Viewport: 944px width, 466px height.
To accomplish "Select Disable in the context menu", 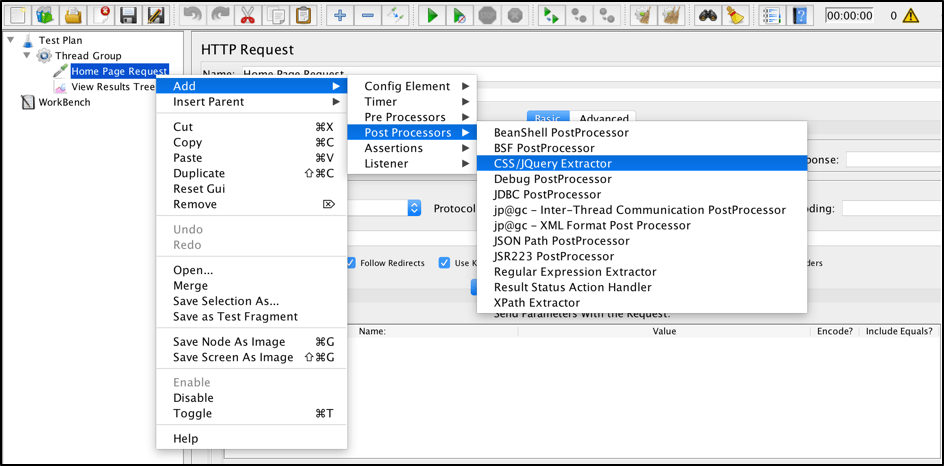I will [x=252, y=398].
